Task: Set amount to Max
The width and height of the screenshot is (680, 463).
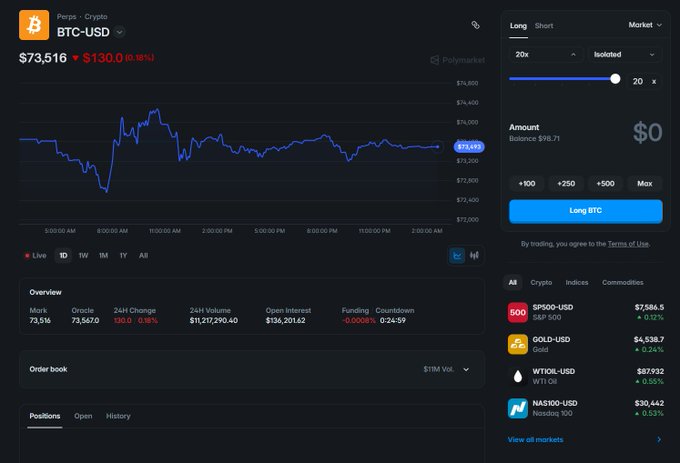Action: 645,184
